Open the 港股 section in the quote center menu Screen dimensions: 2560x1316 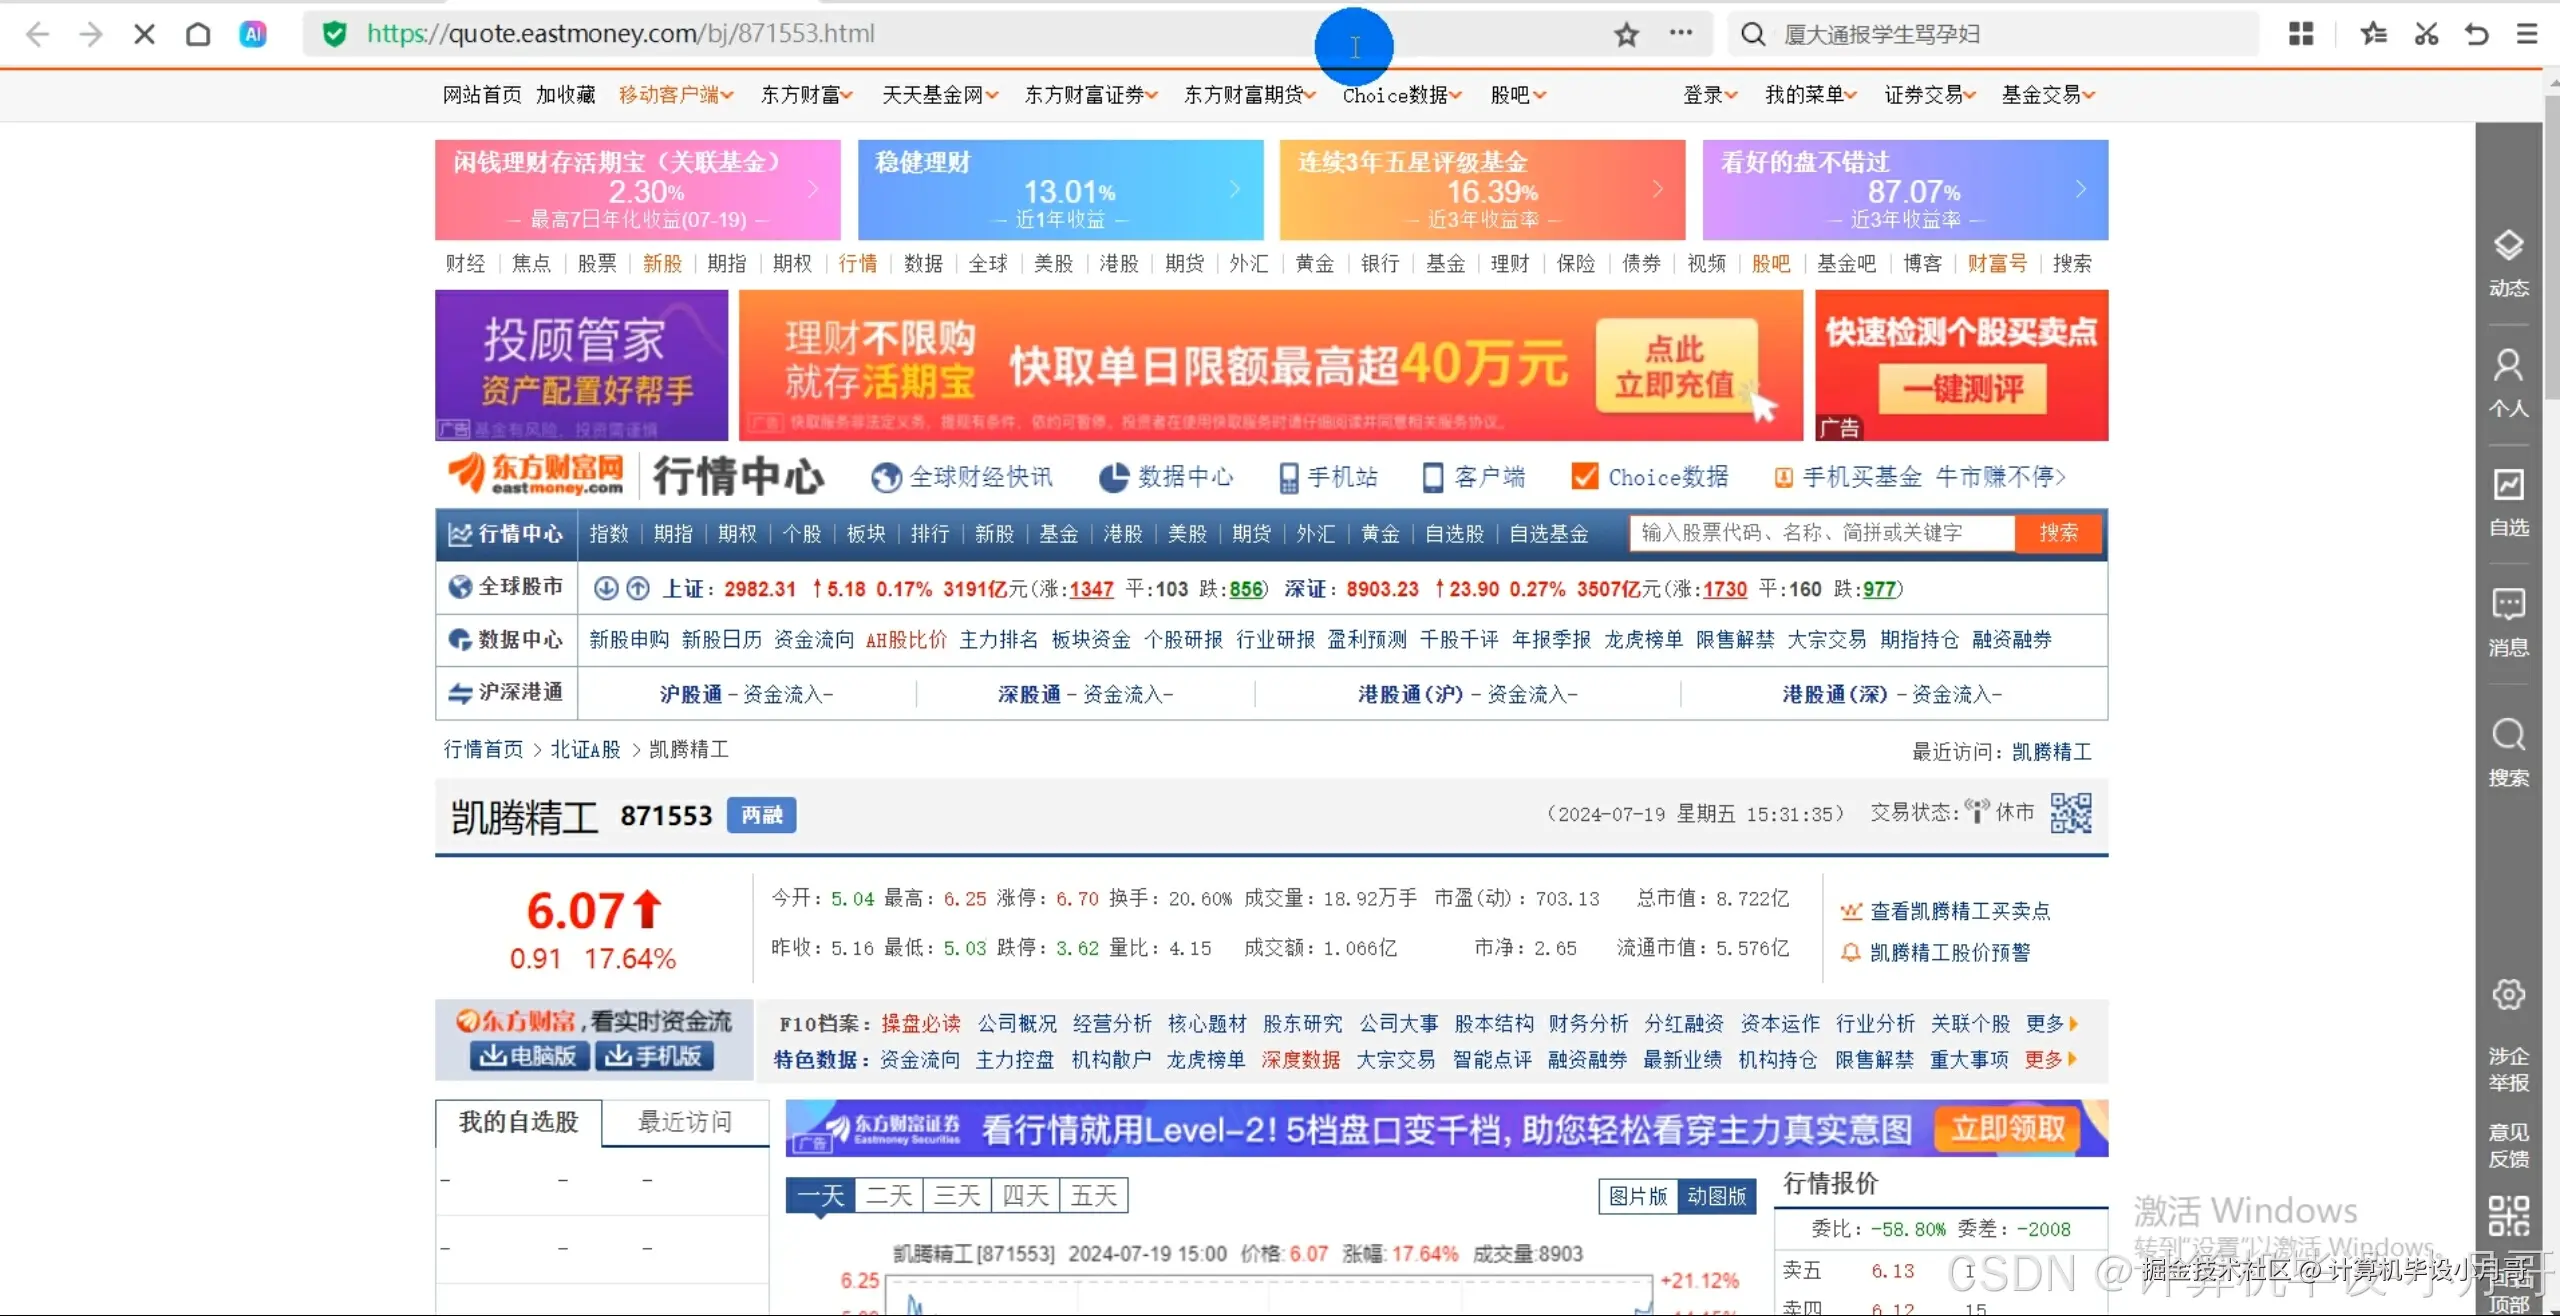pos(1121,533)
